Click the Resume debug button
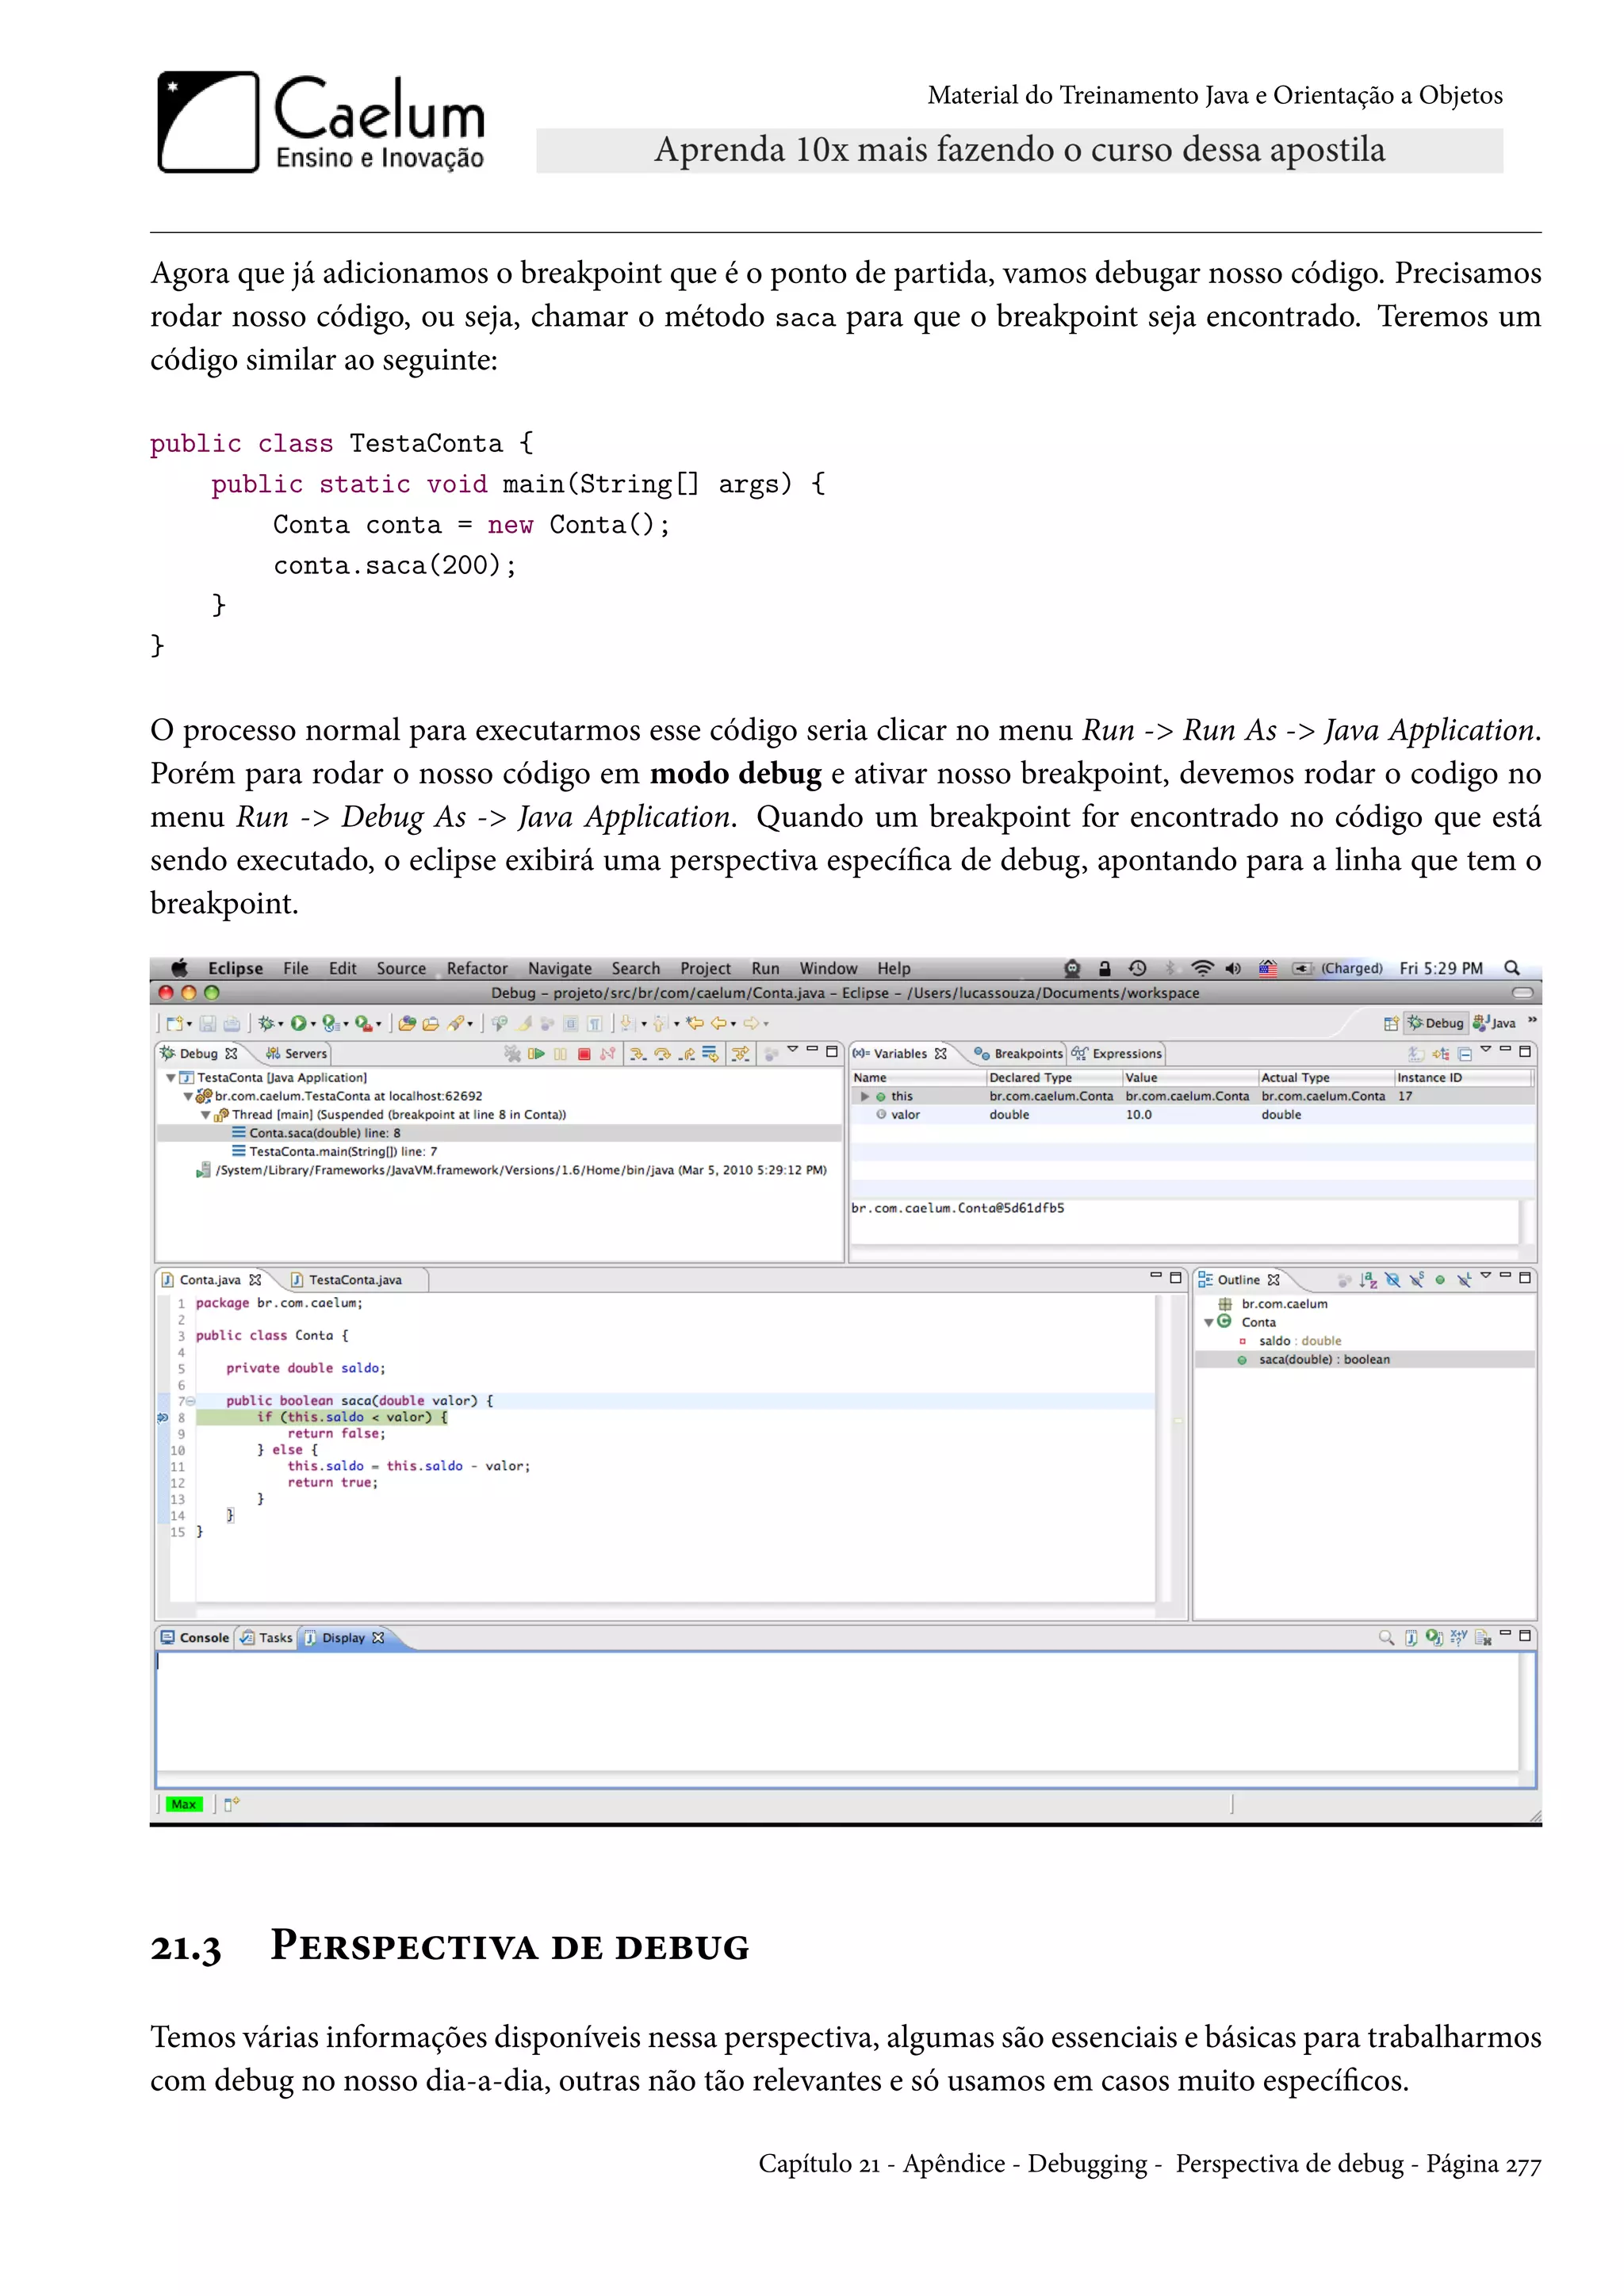This screenshot has width=1624, height=2296. [537, 1053]
